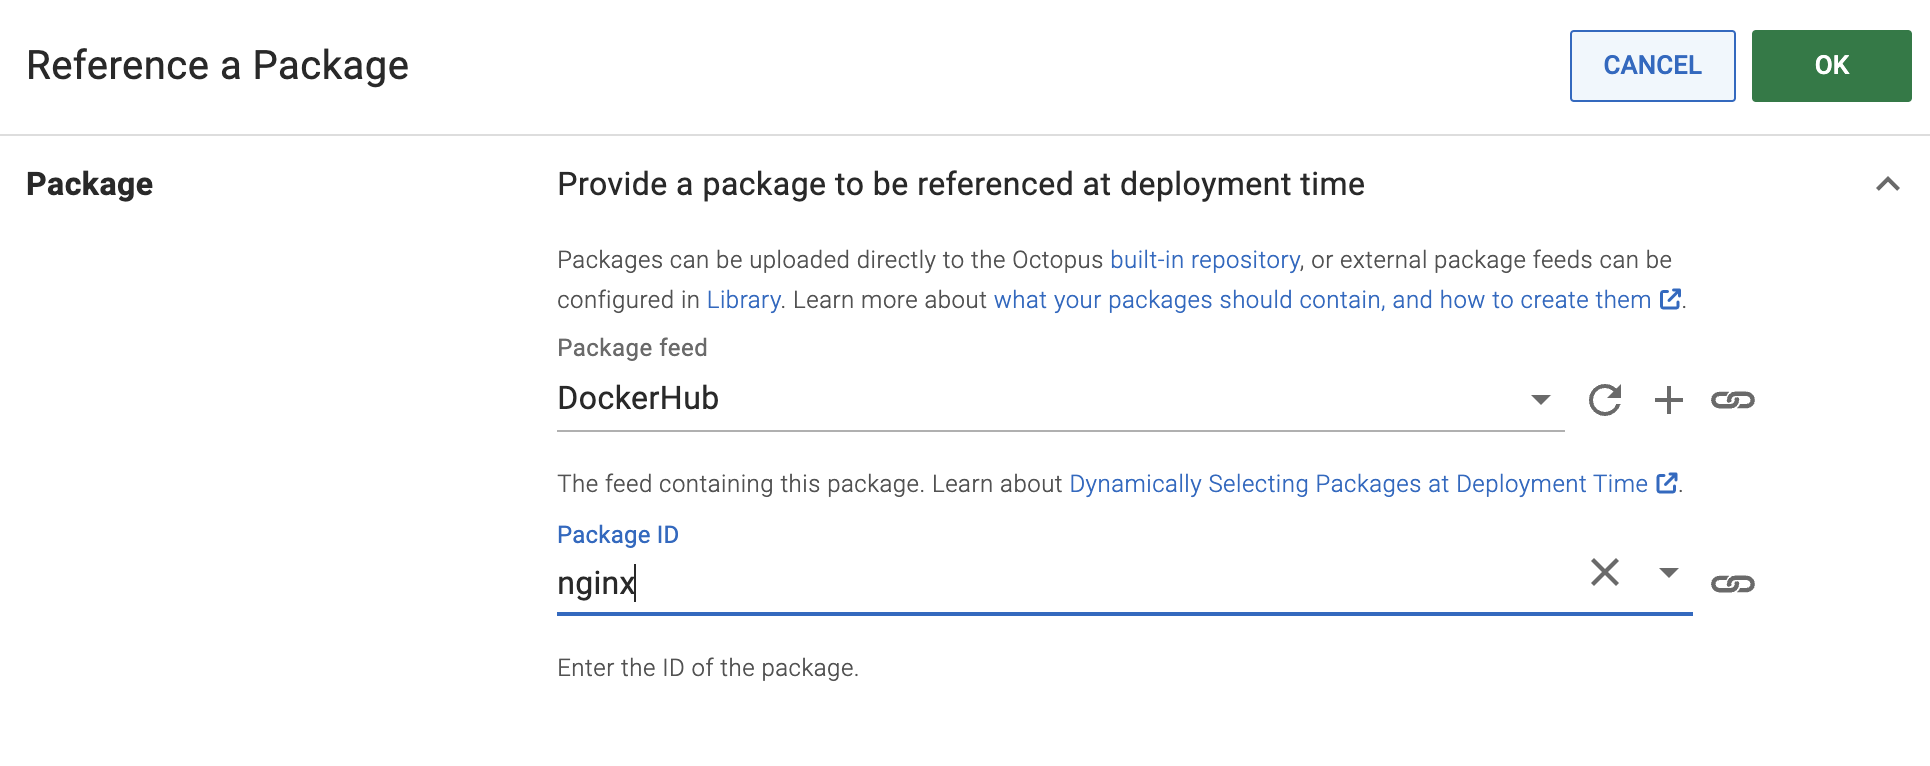
Task: Open the Package feed dropdown
Action: (1541, 400)
